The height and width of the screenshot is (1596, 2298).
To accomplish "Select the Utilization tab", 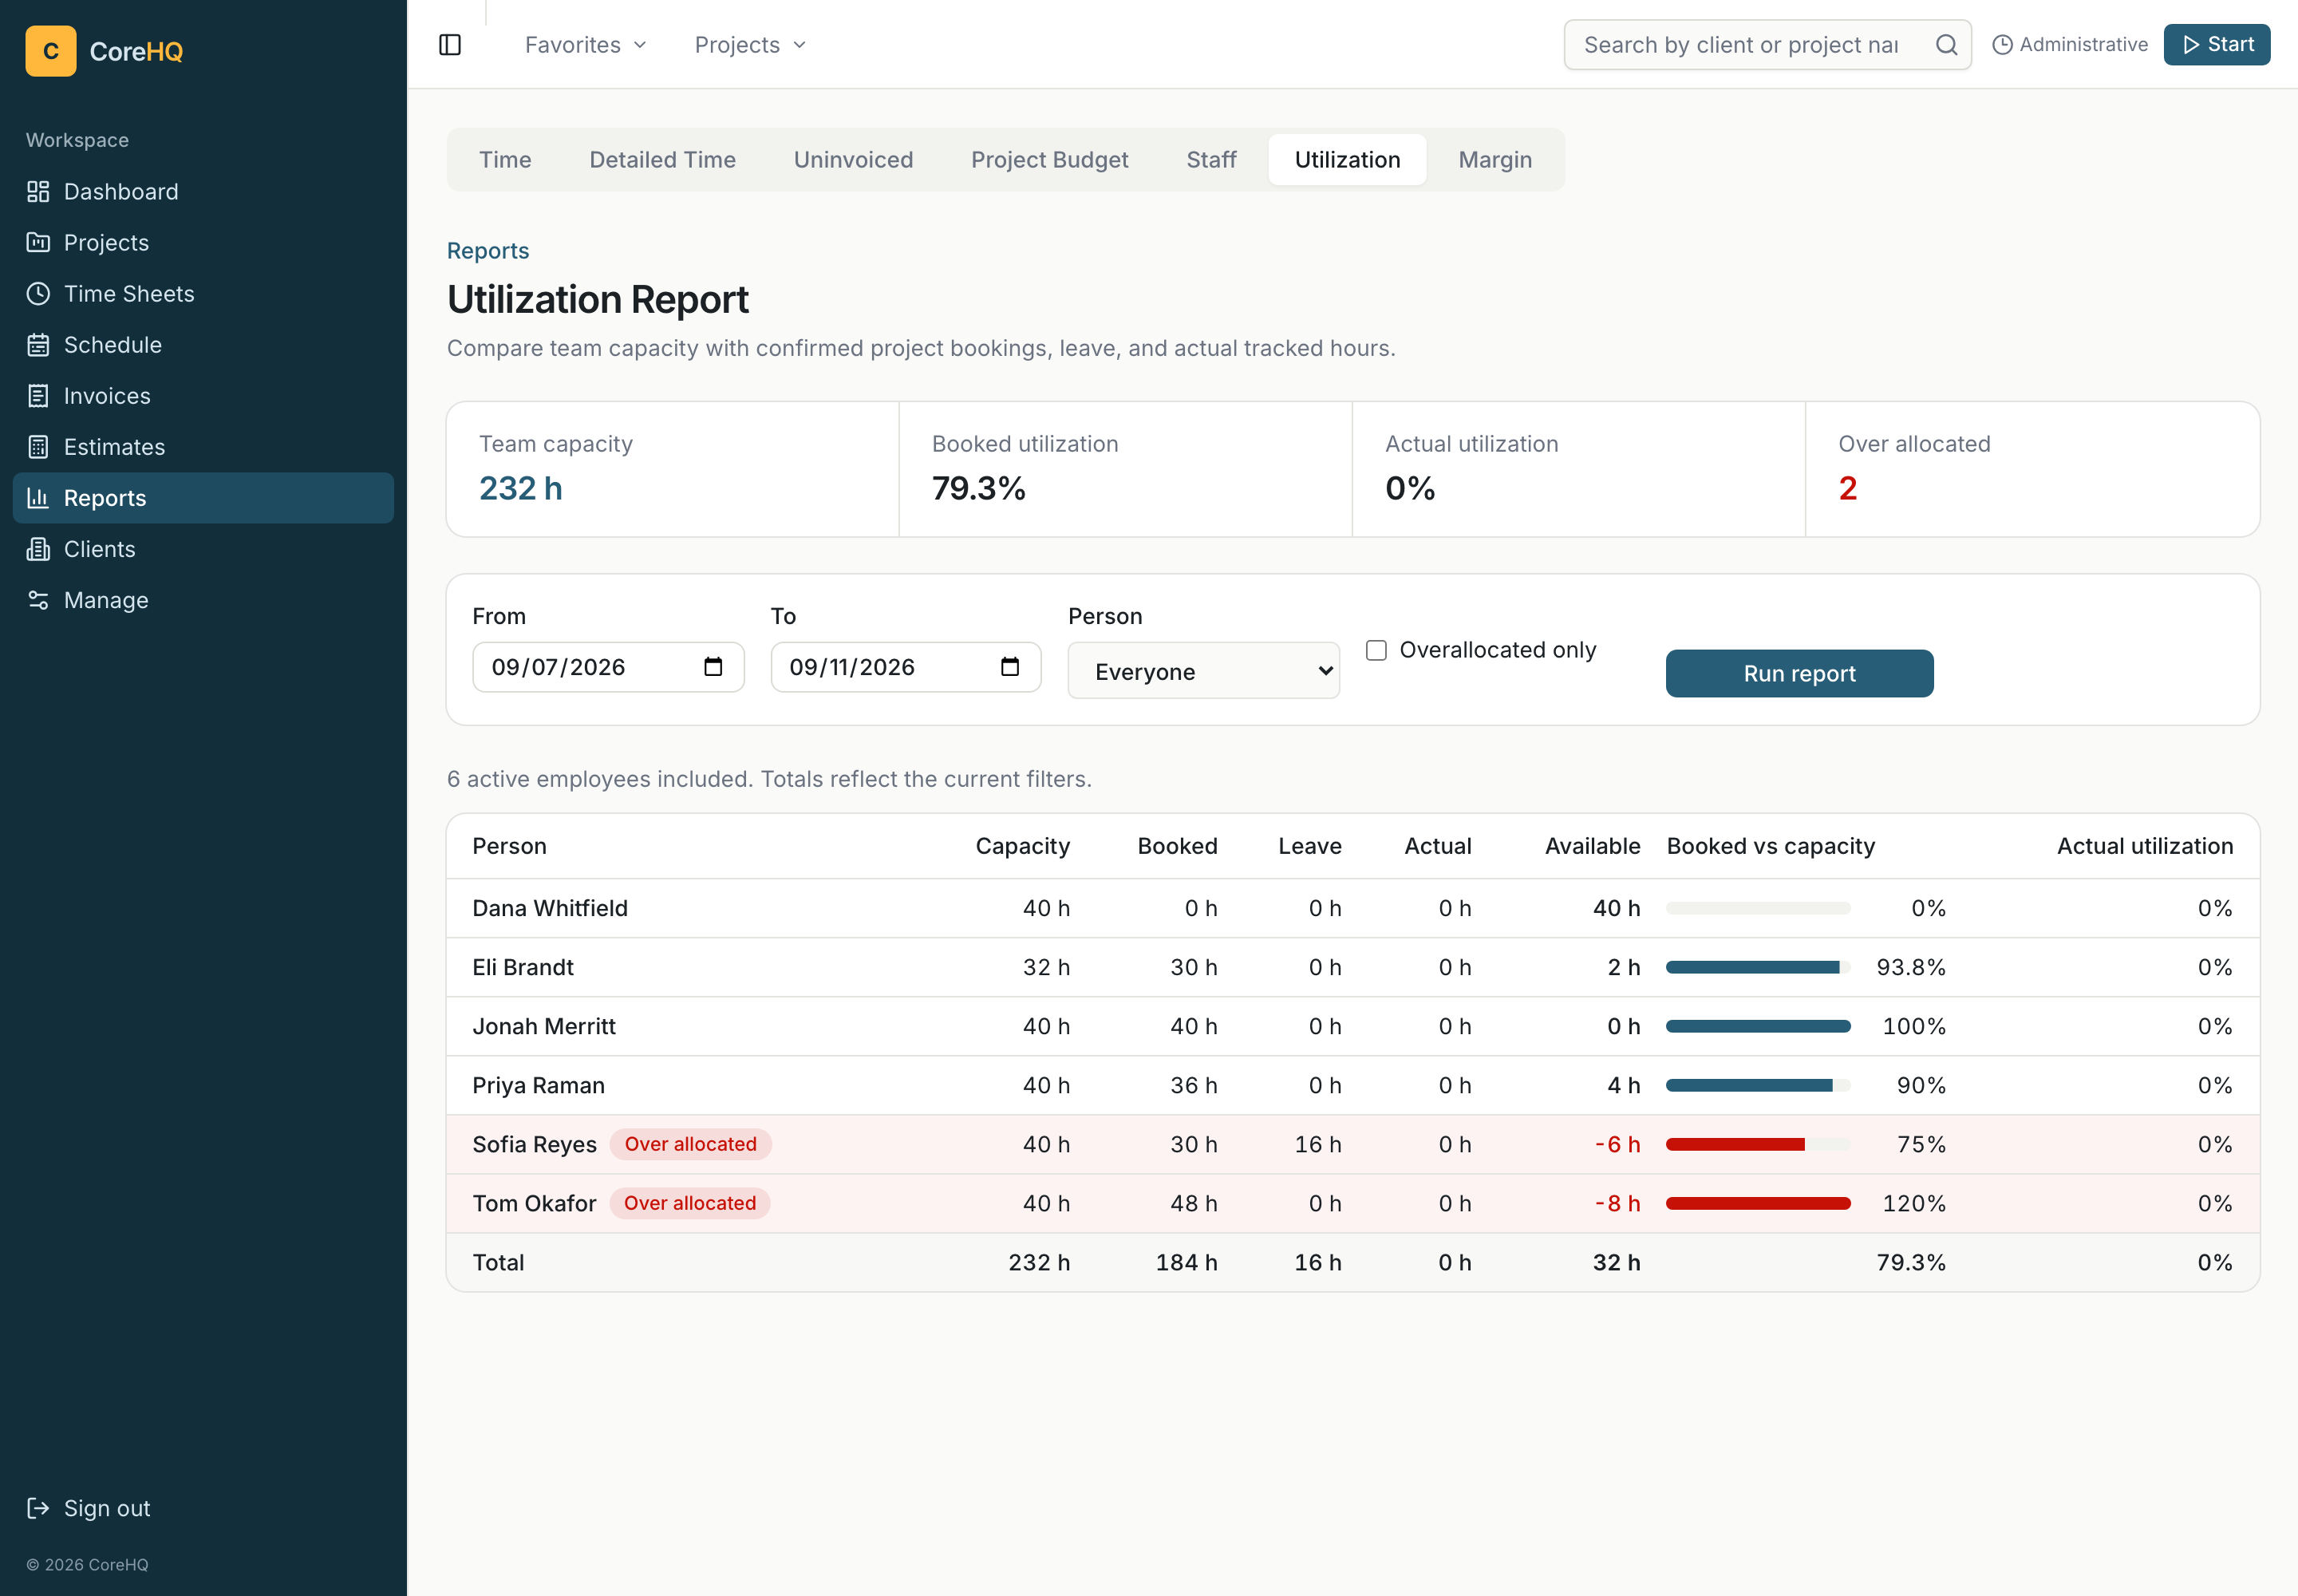I will click(1347, 160).
